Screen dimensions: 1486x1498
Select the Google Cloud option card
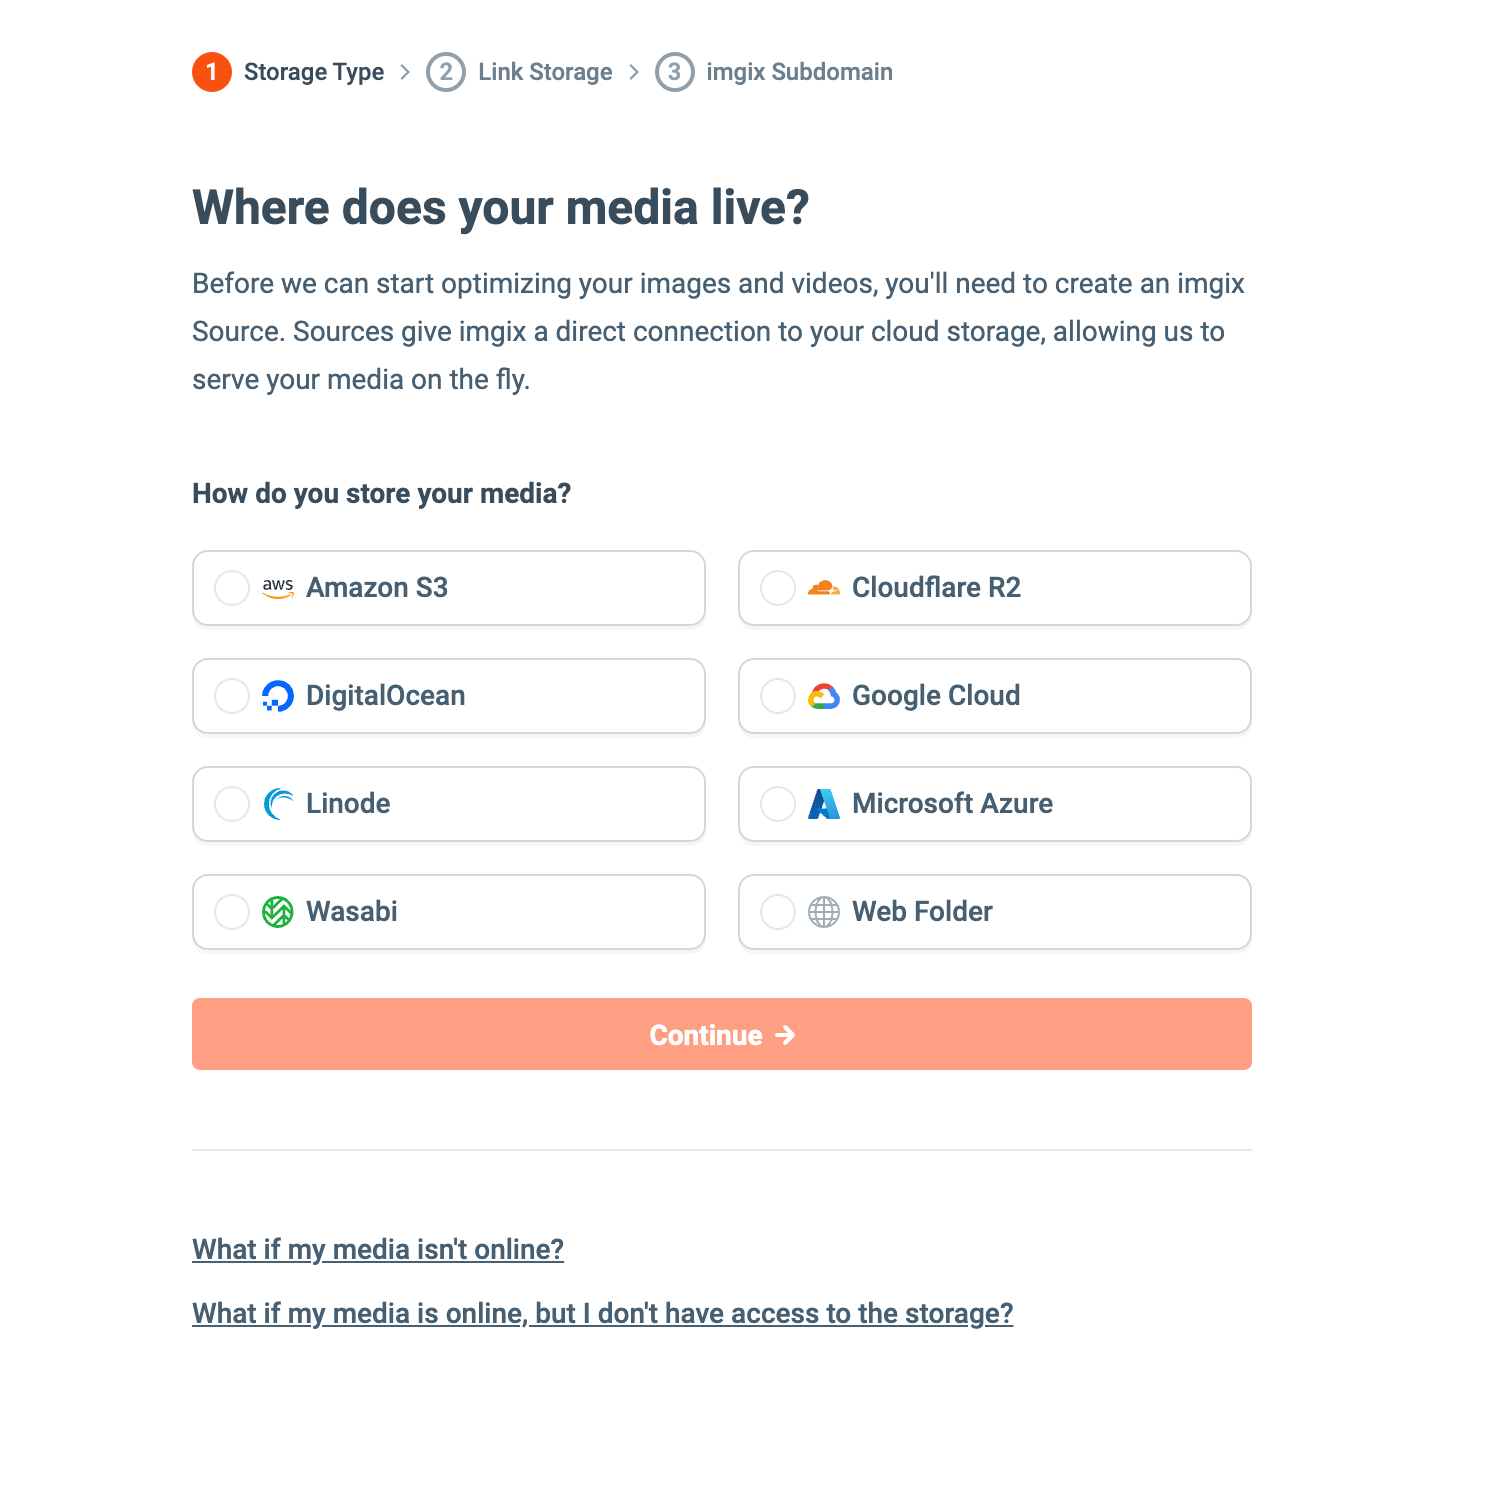(995, 696)
